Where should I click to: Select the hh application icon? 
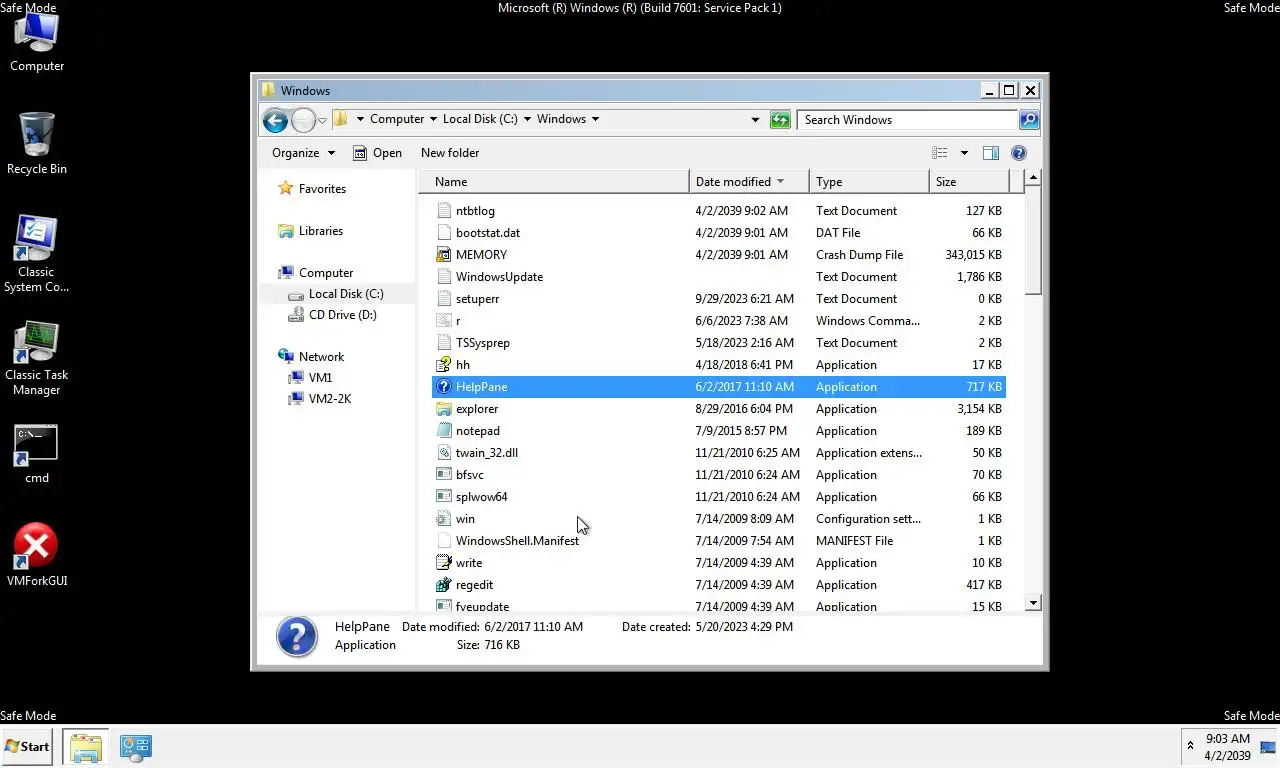tap(445, 365)
